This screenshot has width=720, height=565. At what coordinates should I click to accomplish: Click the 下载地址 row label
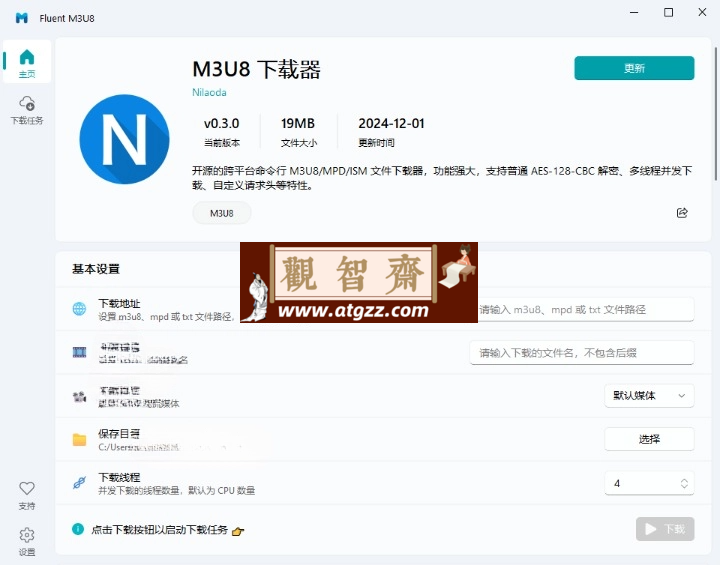pyautogui.click(x=119, y=304)
